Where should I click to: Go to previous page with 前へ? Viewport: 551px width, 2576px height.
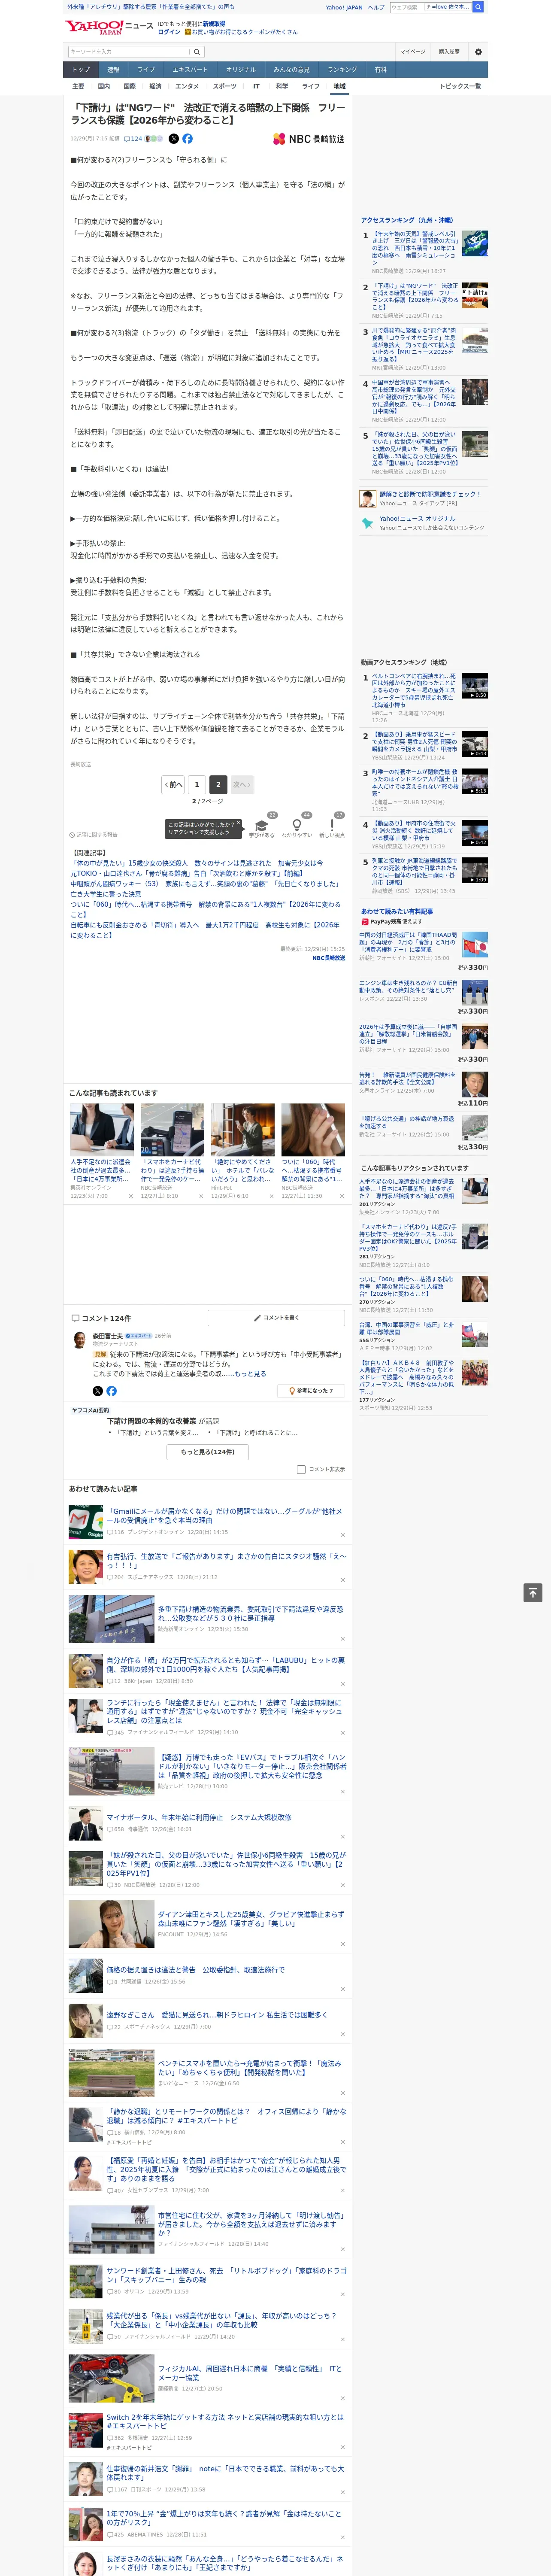pyautogui.click(x=173, y=784)
